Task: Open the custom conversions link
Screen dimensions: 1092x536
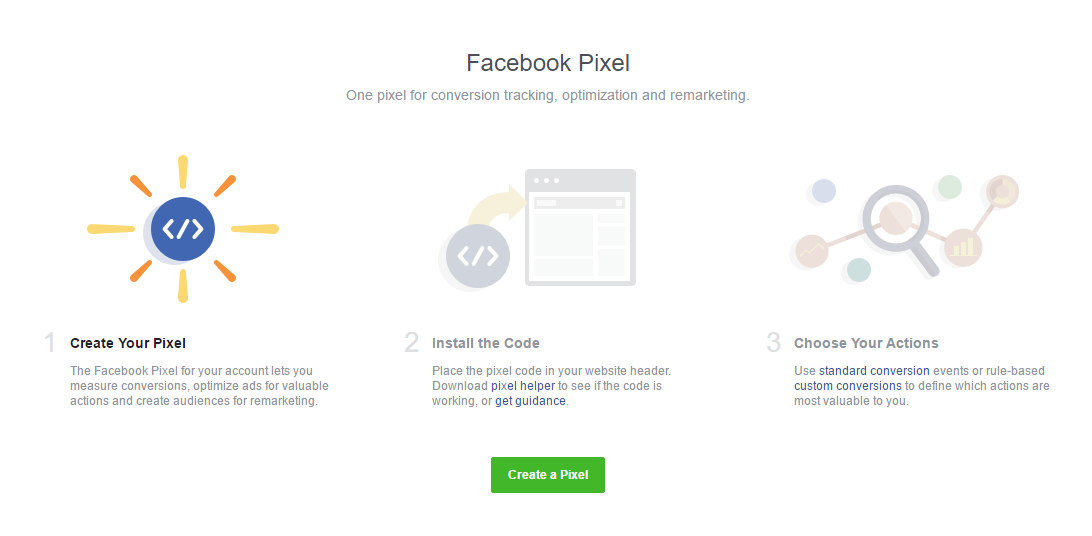Action: 848,386
